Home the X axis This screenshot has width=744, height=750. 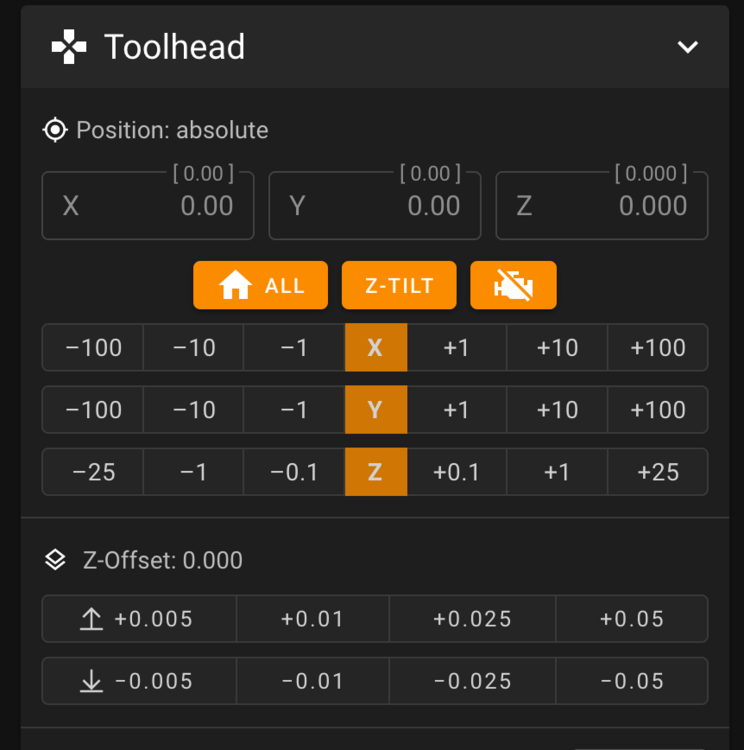[376, 347]
